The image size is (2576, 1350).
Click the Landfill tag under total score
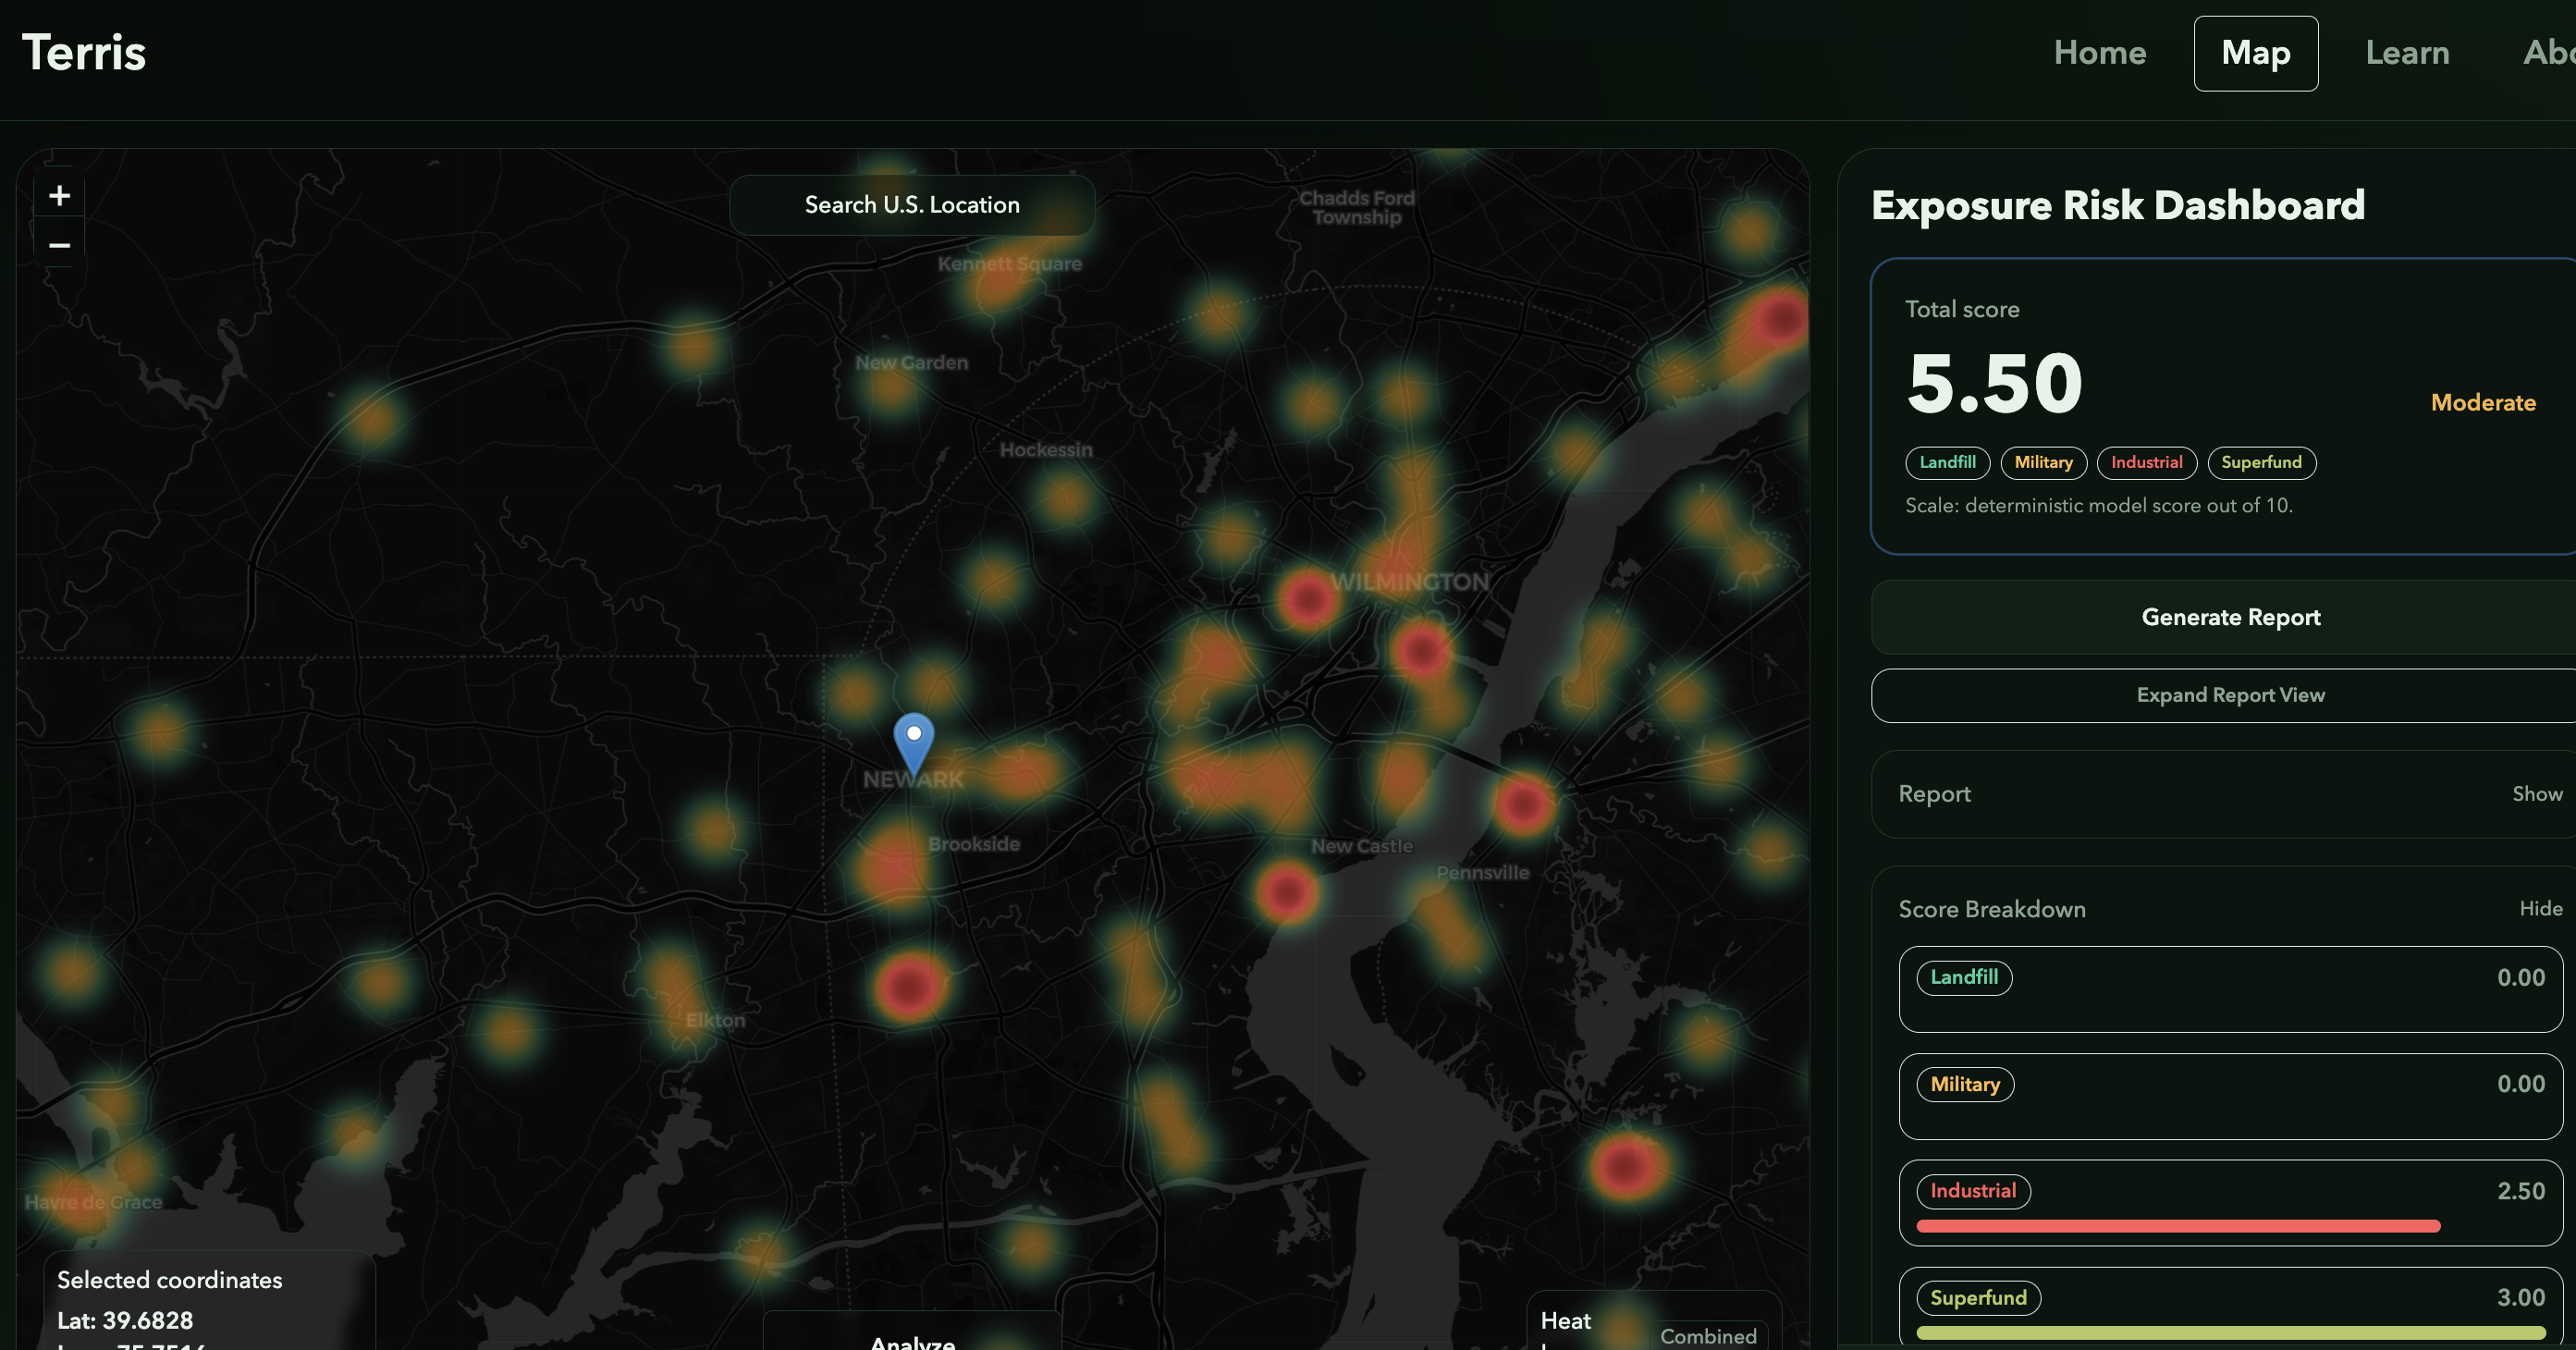point(1947,462)
